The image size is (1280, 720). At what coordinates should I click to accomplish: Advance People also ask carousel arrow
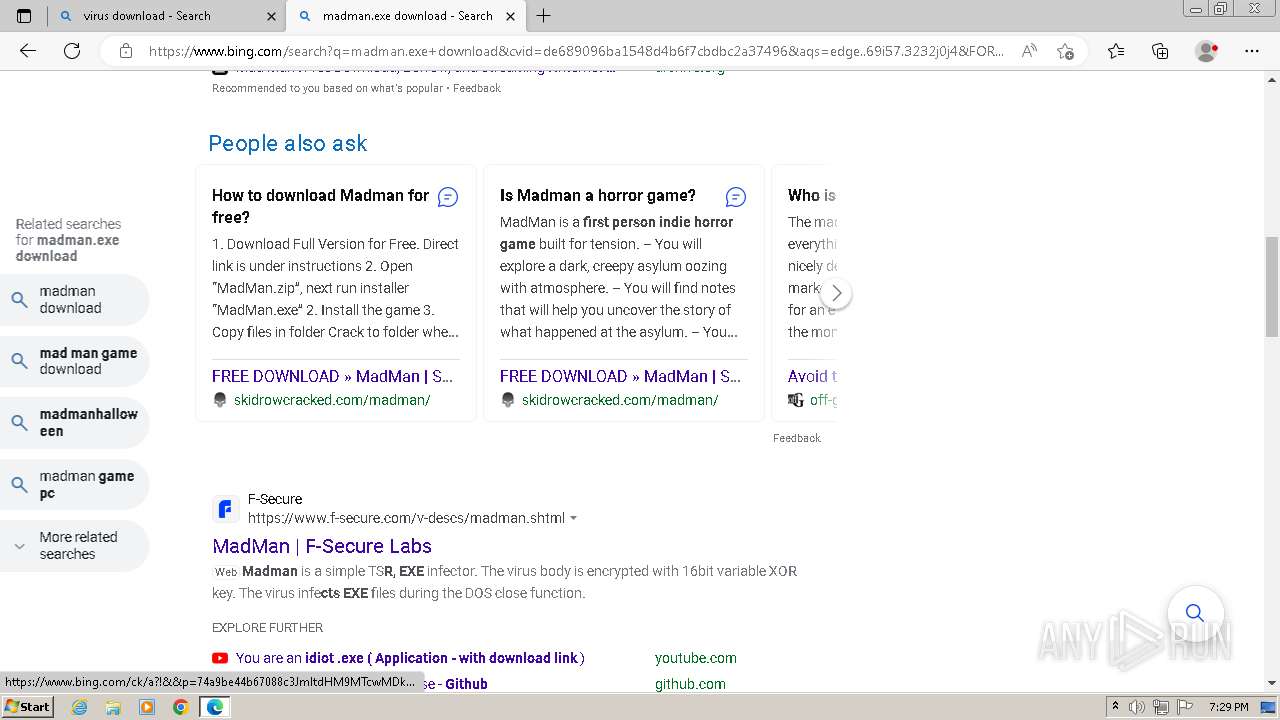(x=836, y=293)
